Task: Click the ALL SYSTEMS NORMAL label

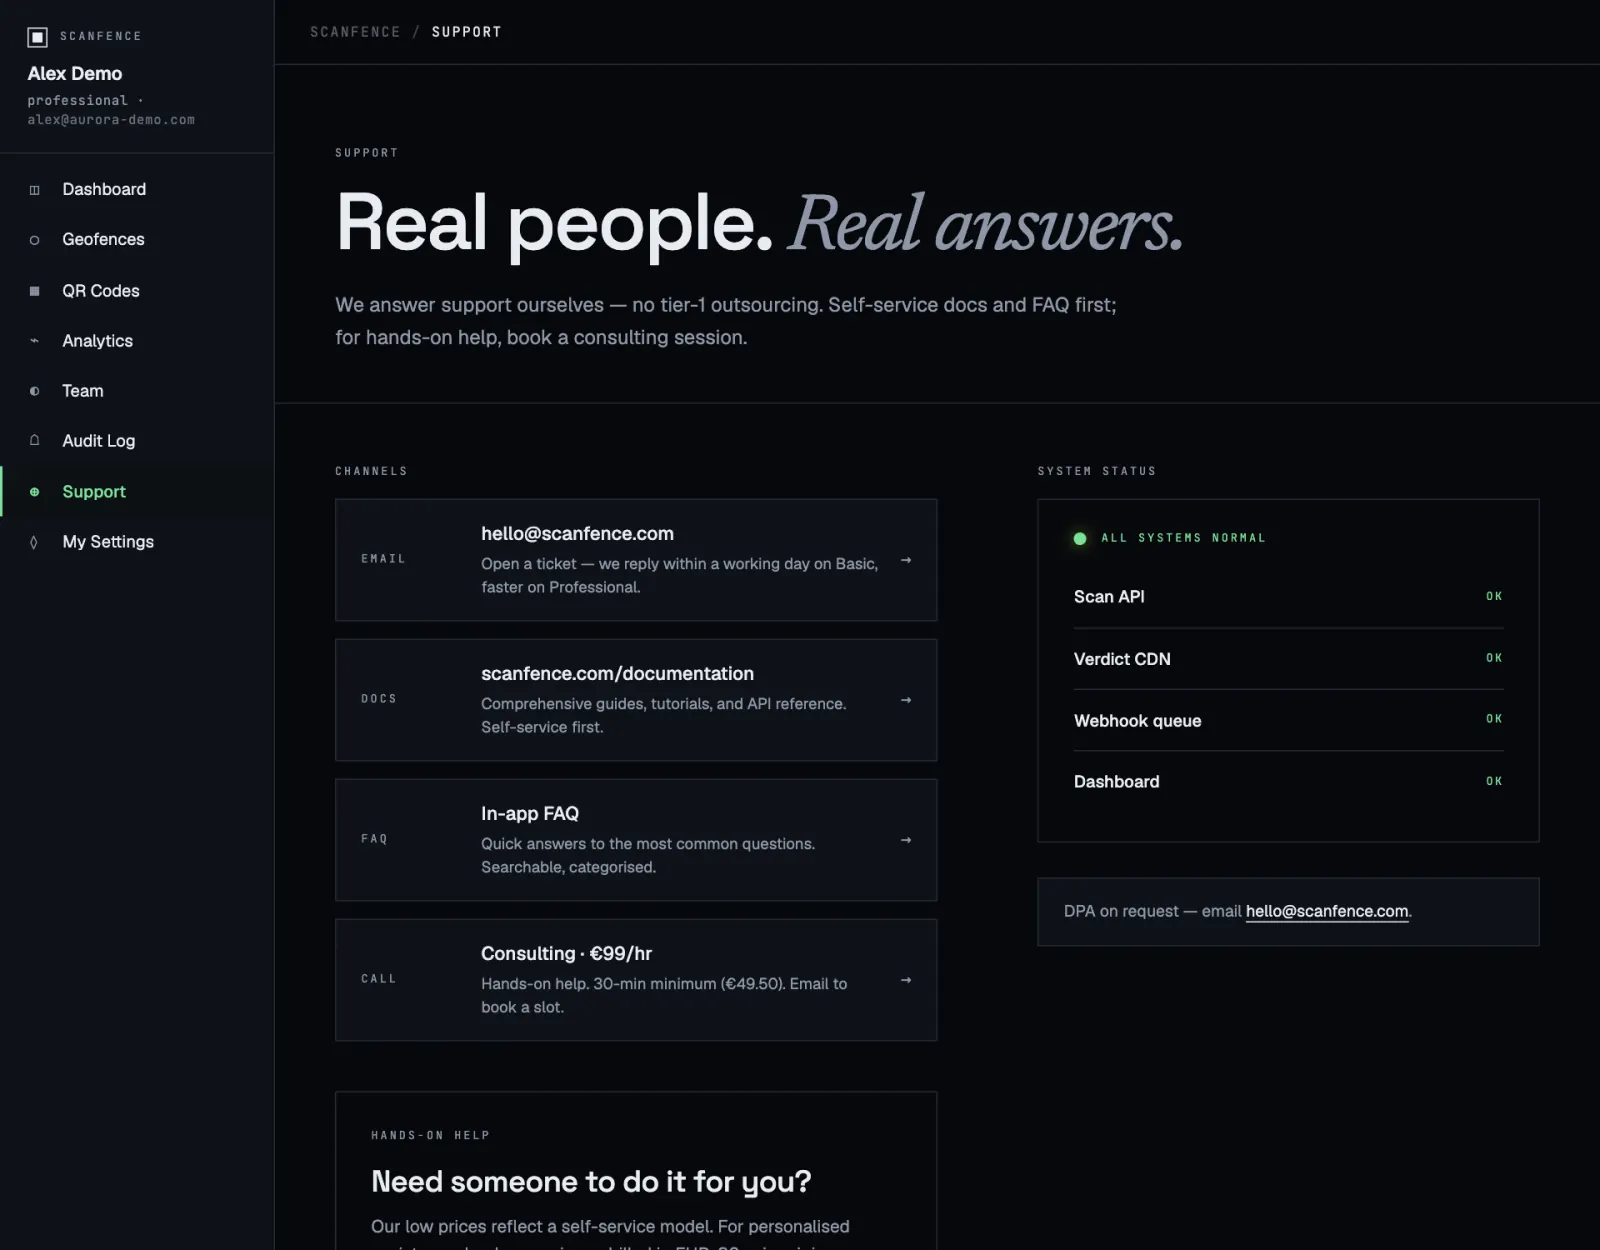Action: point(1184,538)
